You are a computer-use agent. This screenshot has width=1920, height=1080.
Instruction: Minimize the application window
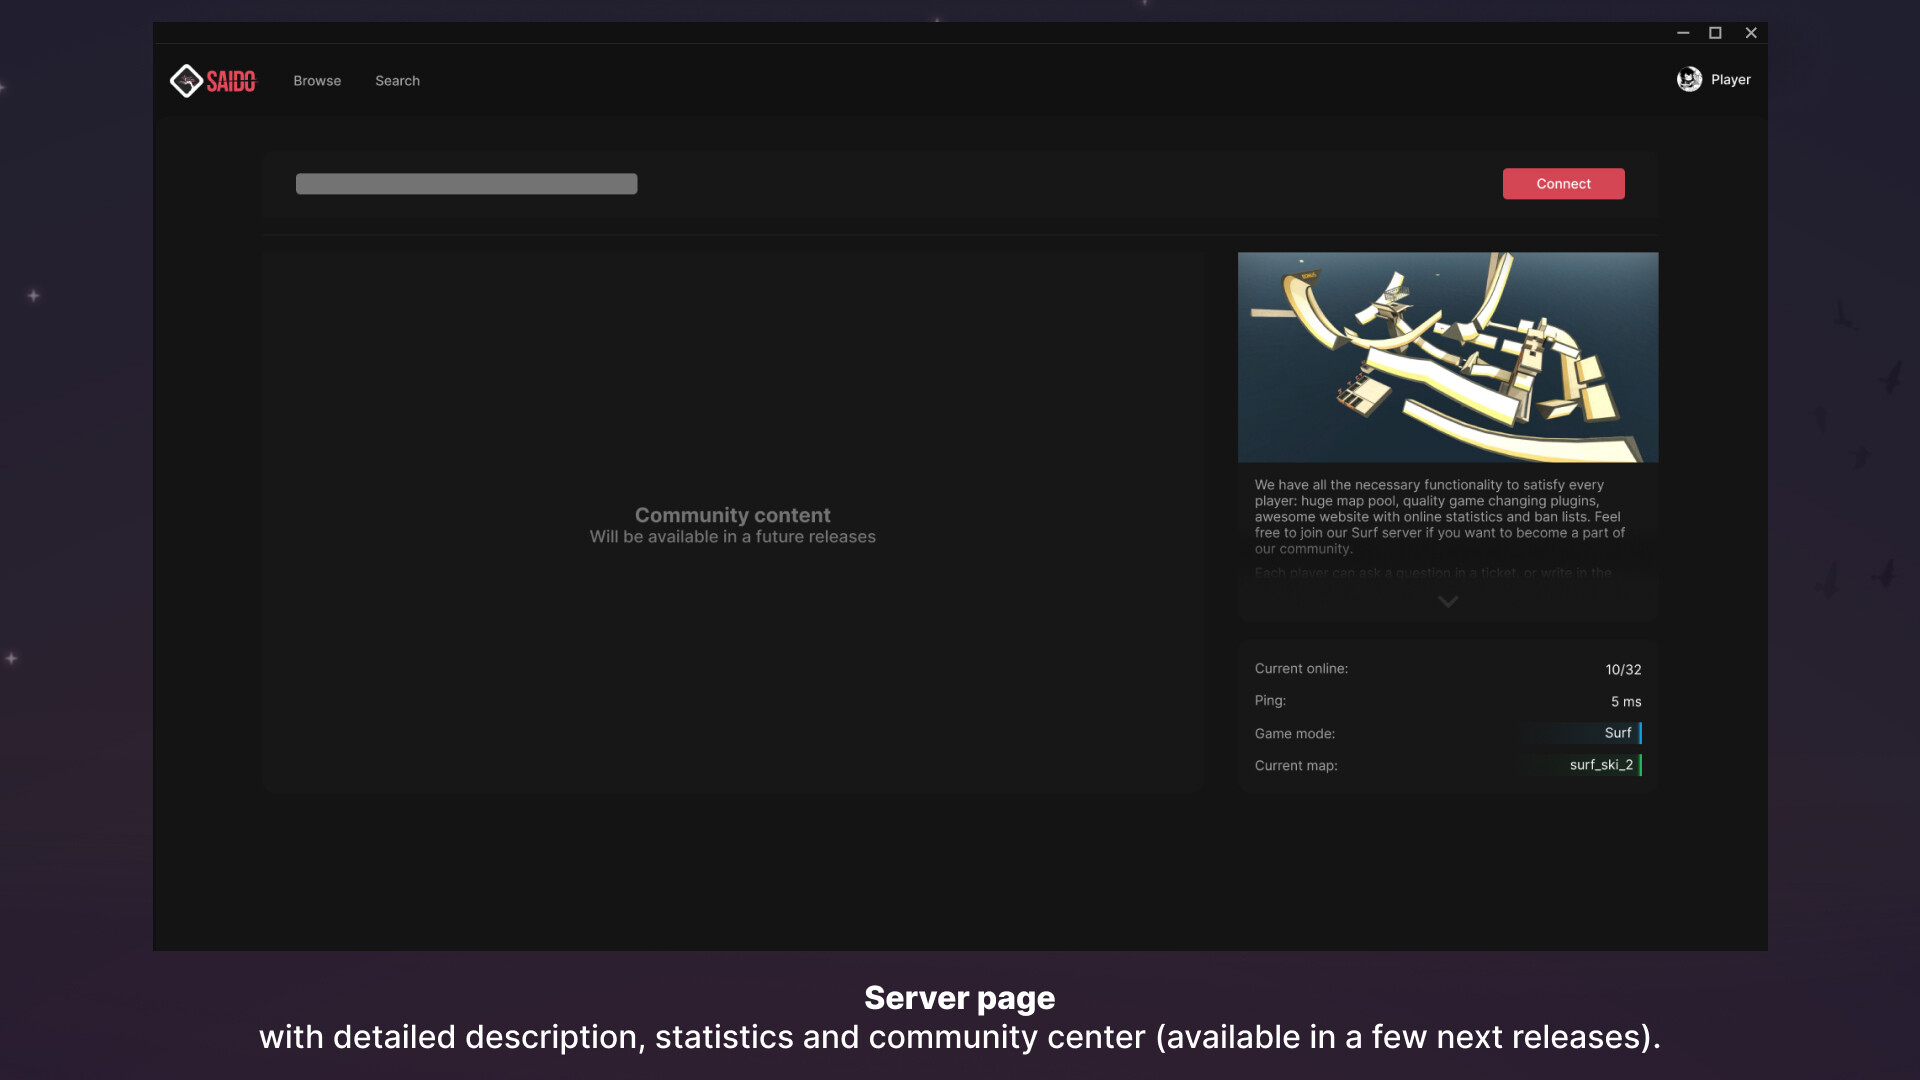(x=1683, y=32)
